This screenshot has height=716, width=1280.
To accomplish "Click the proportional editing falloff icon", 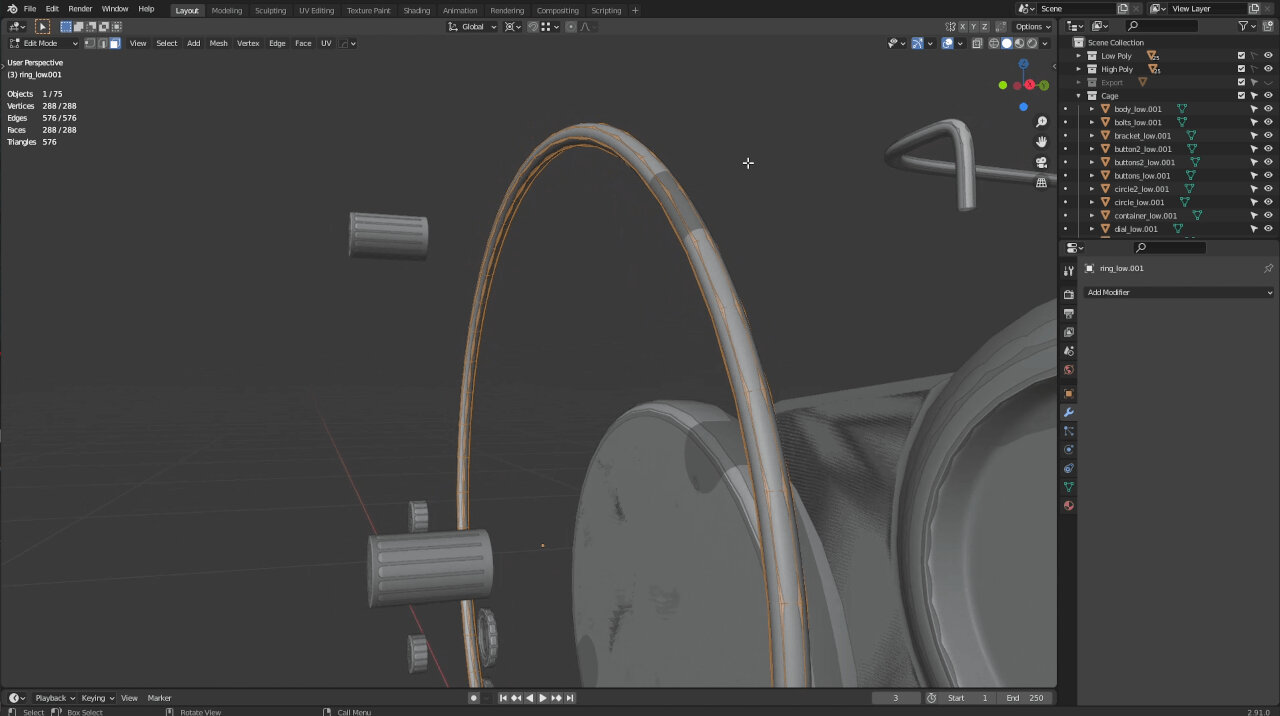I will coord(586,27).
